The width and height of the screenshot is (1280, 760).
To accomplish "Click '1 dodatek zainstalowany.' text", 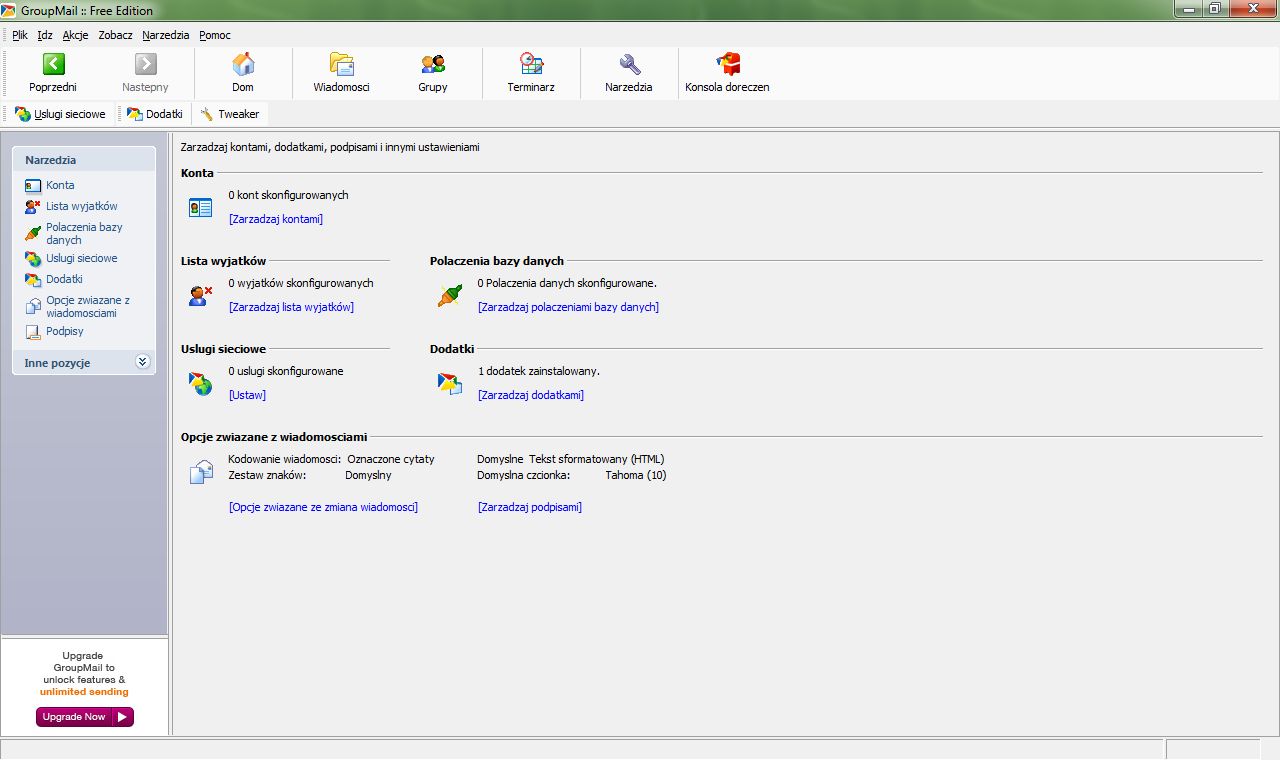I will pyautogui.click(x=539, y=371).
